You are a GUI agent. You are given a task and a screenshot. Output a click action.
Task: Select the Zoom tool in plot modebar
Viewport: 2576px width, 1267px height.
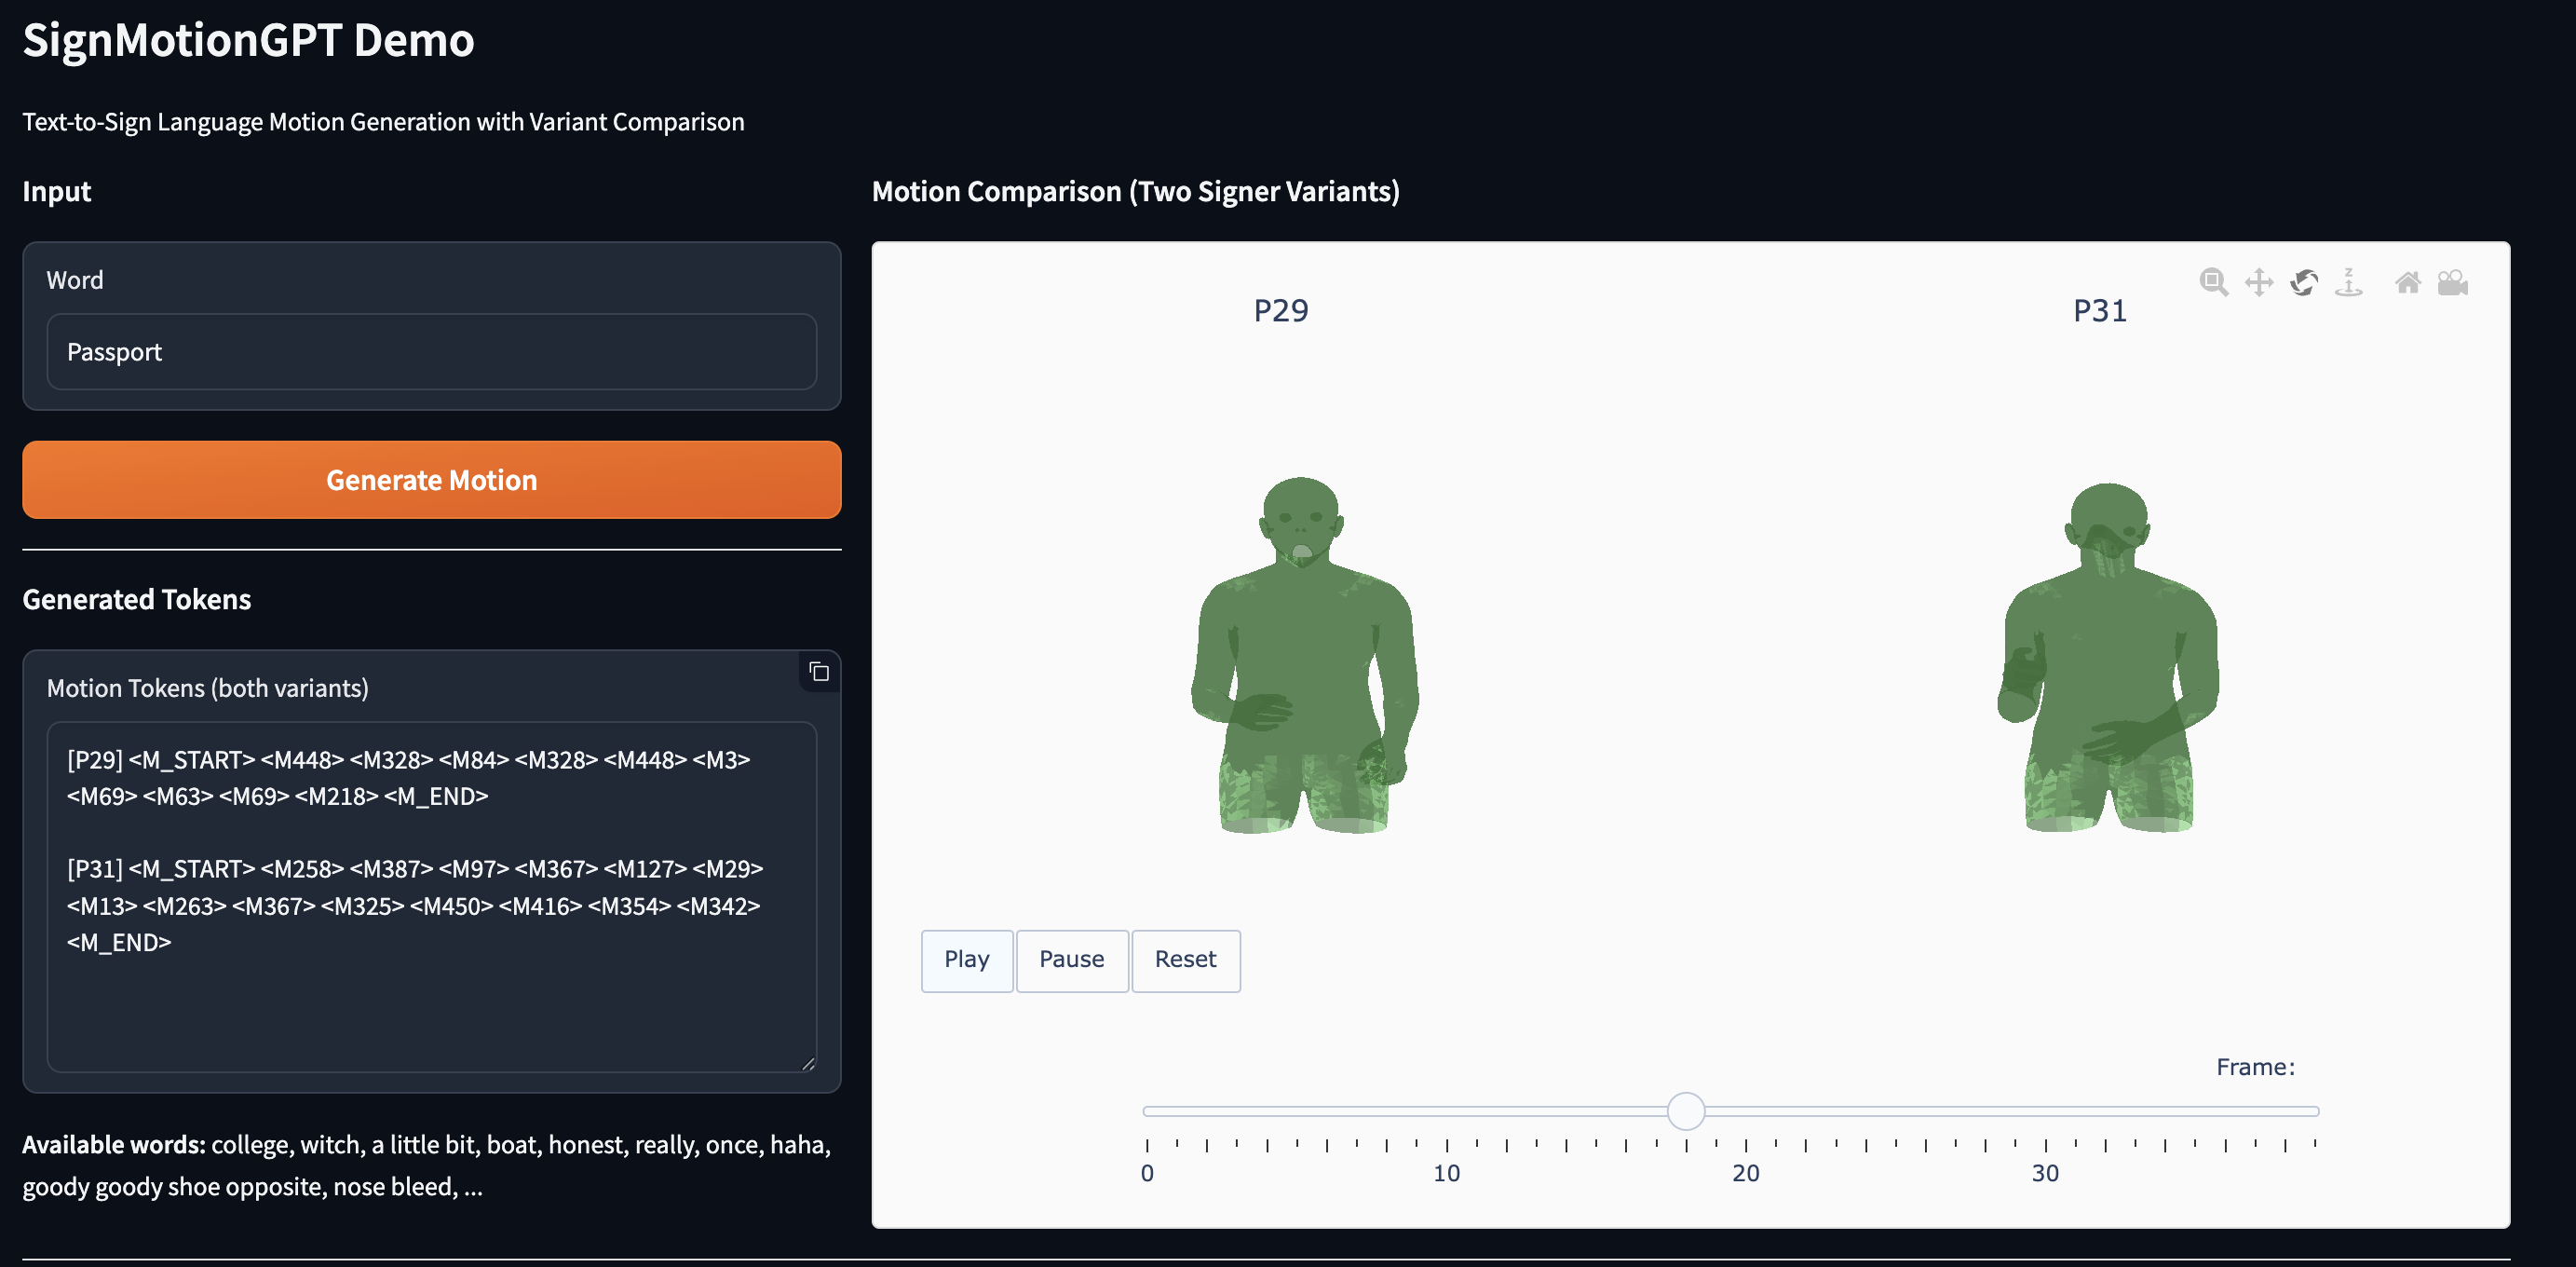pos(2213,283)
